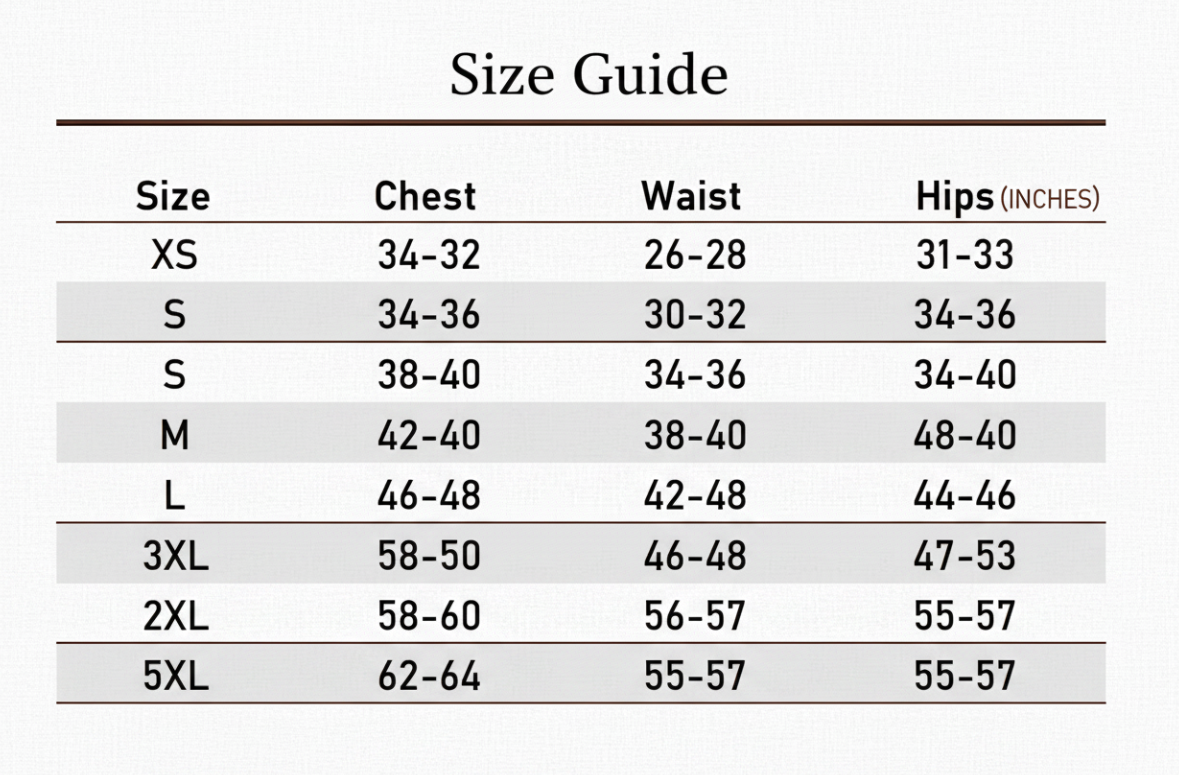This screenshot has height=775, width=1179.
Task: Select the L size row label
Action: pos(174,495)
